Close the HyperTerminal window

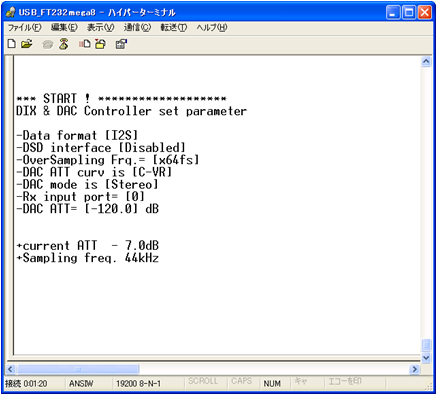pos(425,13)
